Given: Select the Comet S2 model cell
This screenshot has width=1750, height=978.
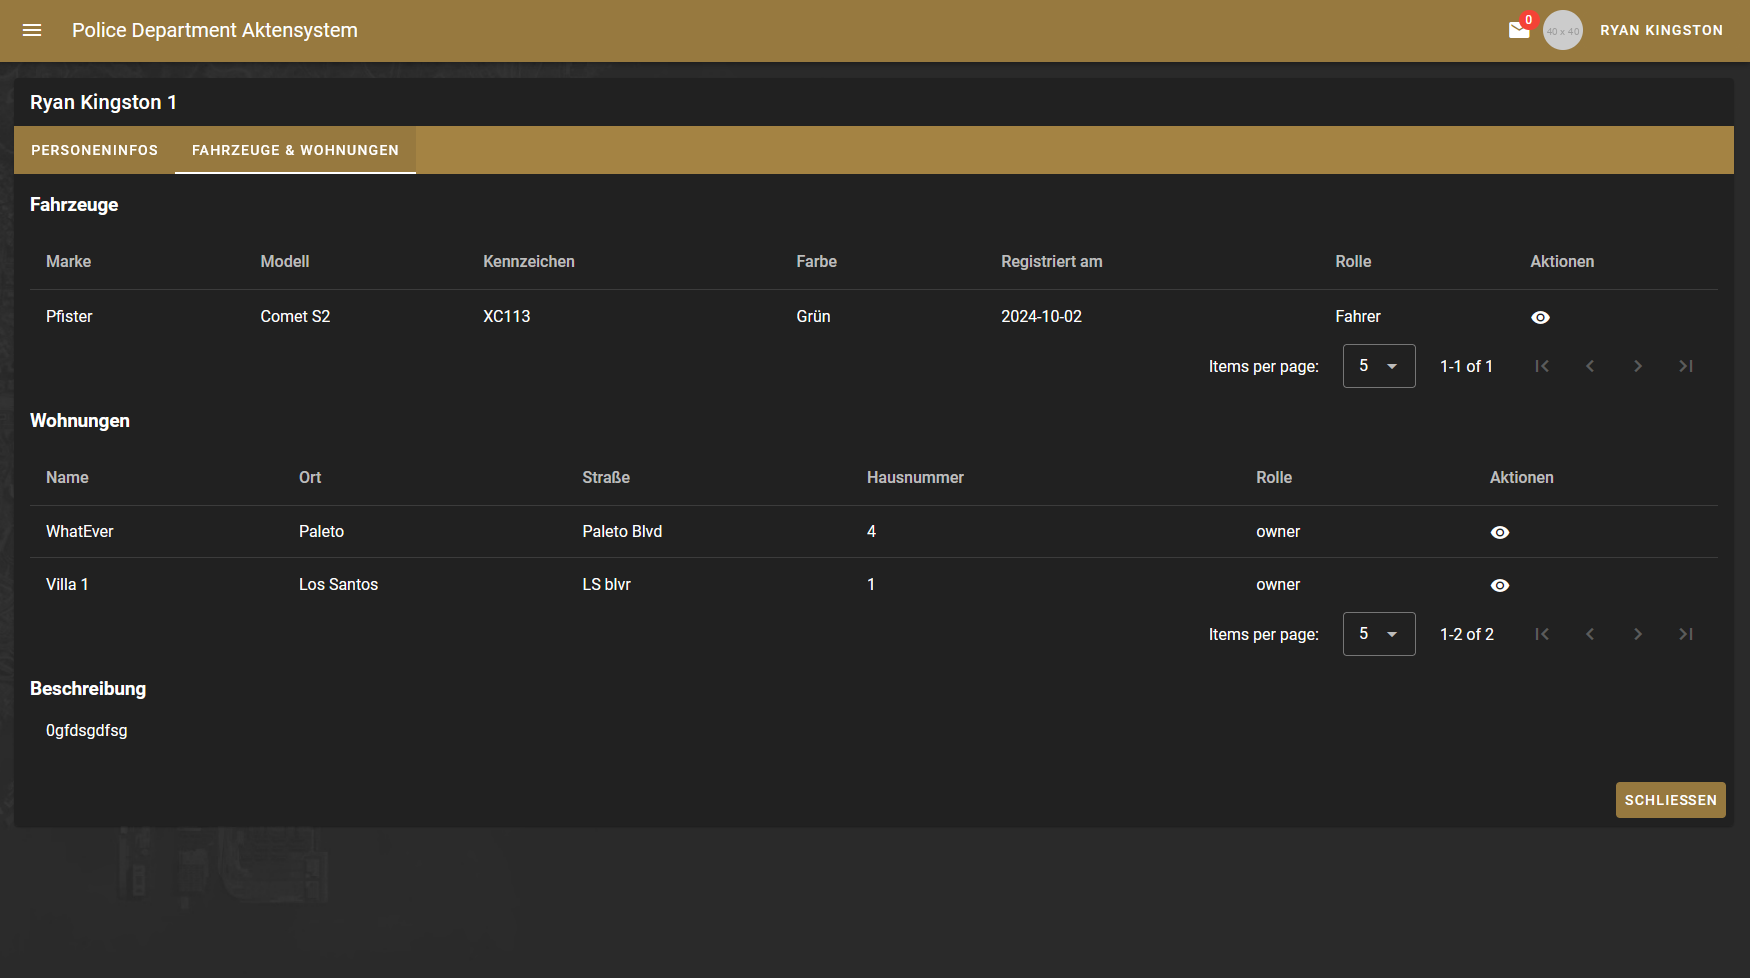Looking at the screenshot, I should pyautogui.click(x=295, y=316).
